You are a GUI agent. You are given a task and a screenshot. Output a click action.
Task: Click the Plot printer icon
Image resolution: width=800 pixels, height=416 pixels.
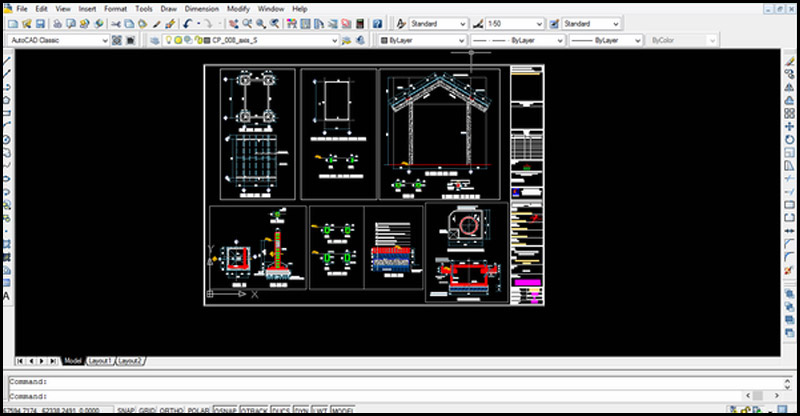tap(57, 24)
